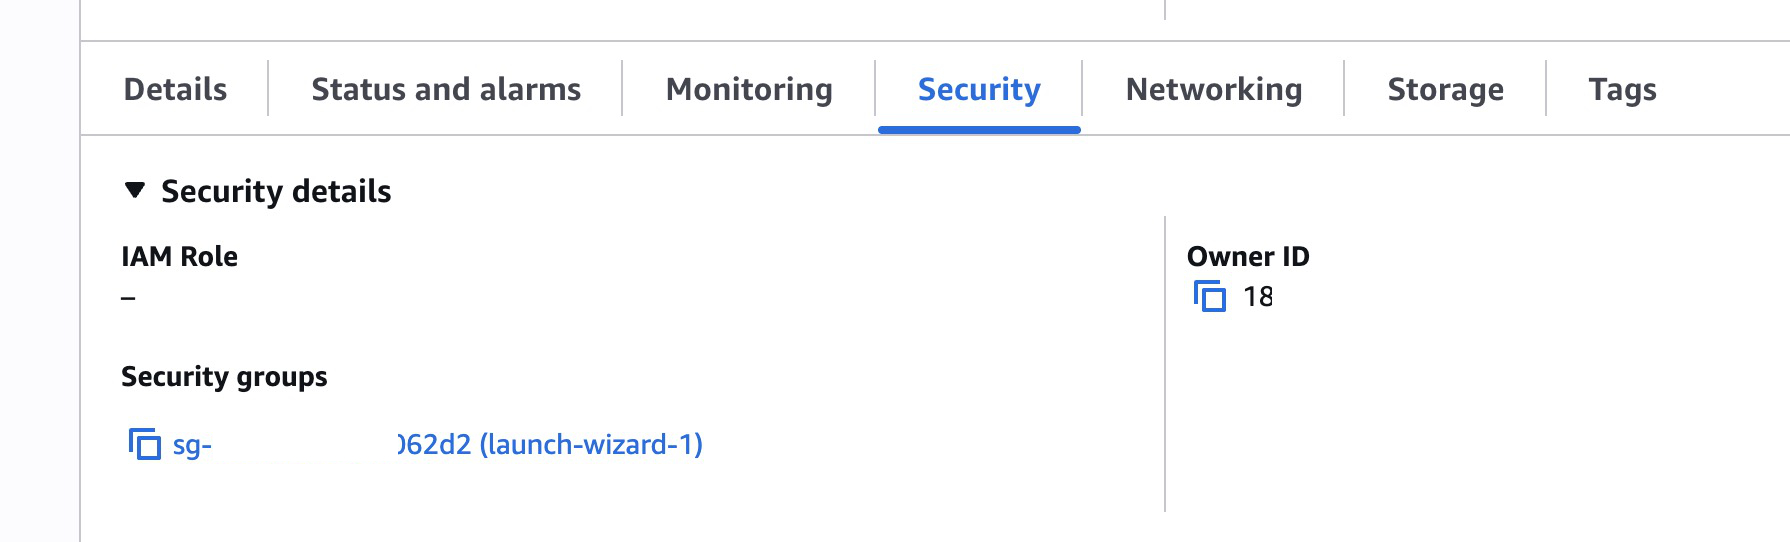Image resolution: width=1790 pixels, height=542 pixels.
Task: Show the Storage tab
Action: 1445,89
